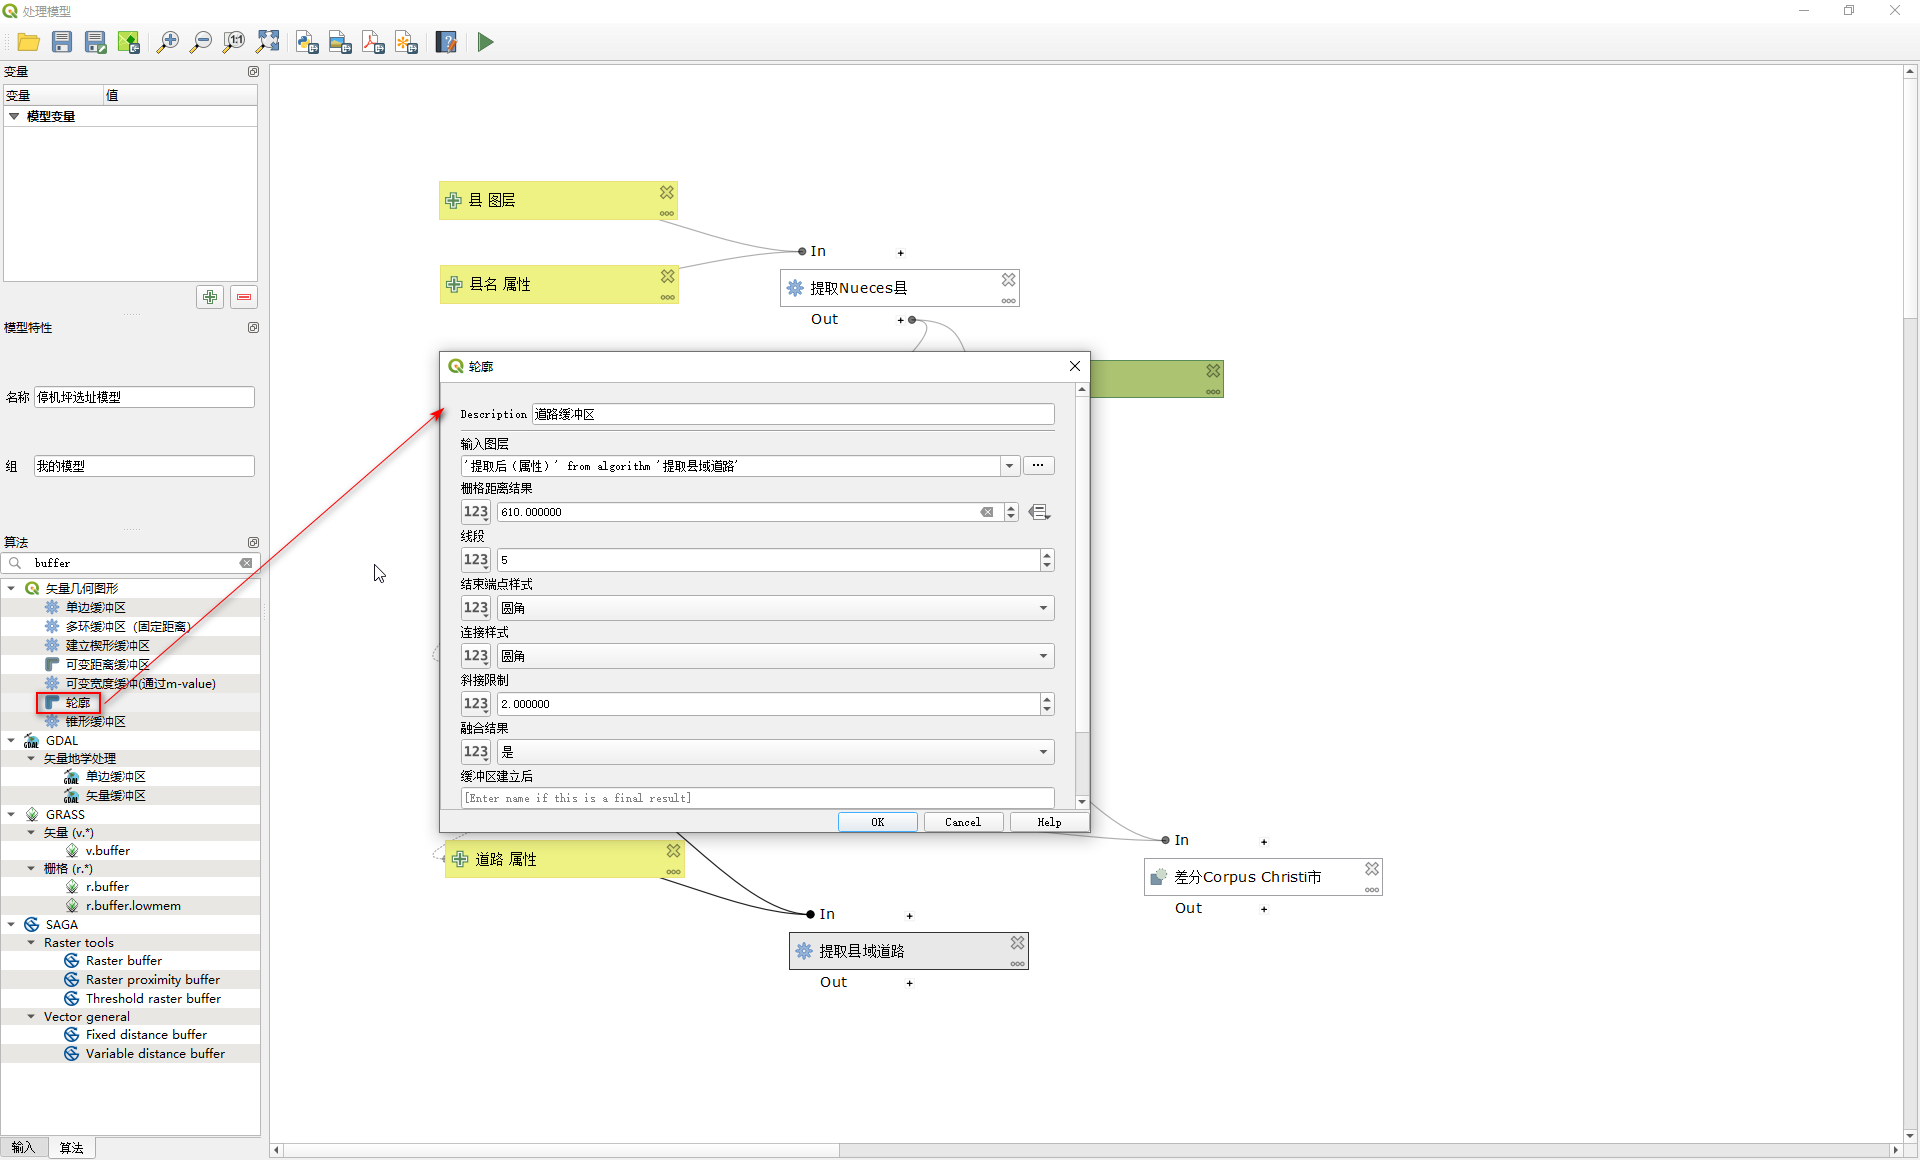Click the OK button in dialog
Viewport: 1920px width, 1160px height.
(877, 822)
